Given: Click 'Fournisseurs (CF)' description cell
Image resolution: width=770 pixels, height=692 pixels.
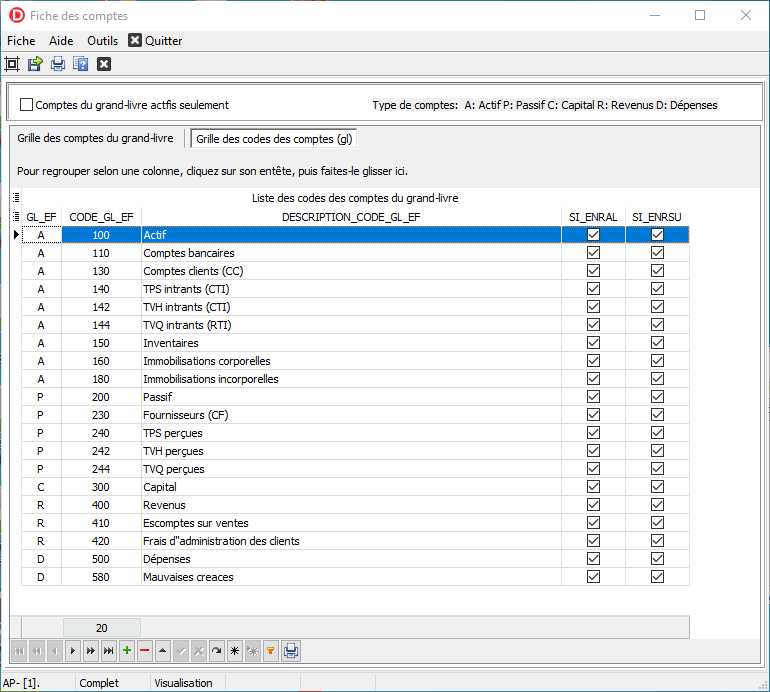Looking at the screenshot, I should [351, 415].
